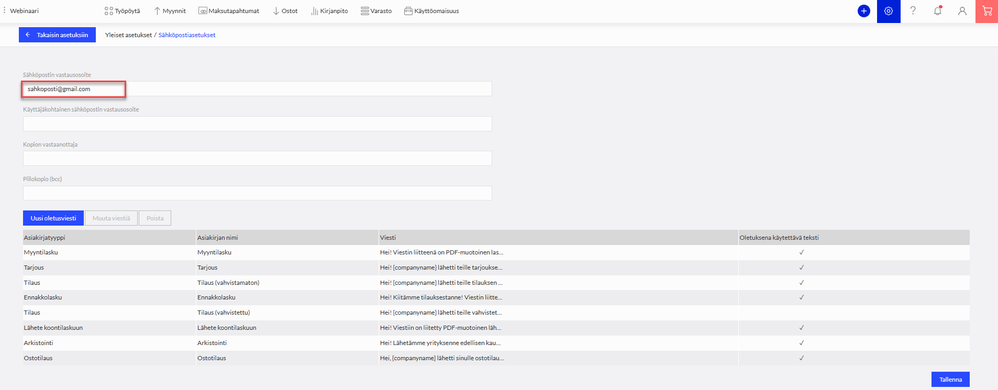Sort by Asiakirjatyyppi column header
This screenshot has width=998, height=390.
coord(109,237)
